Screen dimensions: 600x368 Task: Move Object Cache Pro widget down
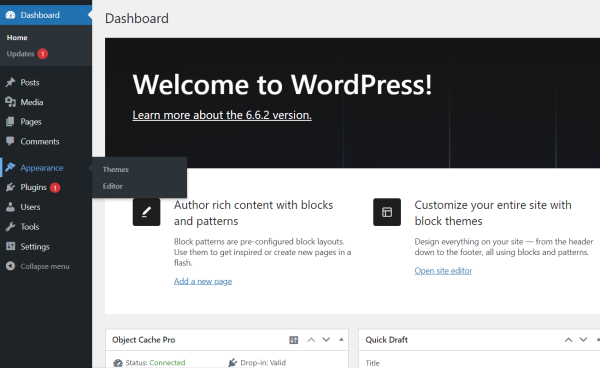tap(326, 340)
